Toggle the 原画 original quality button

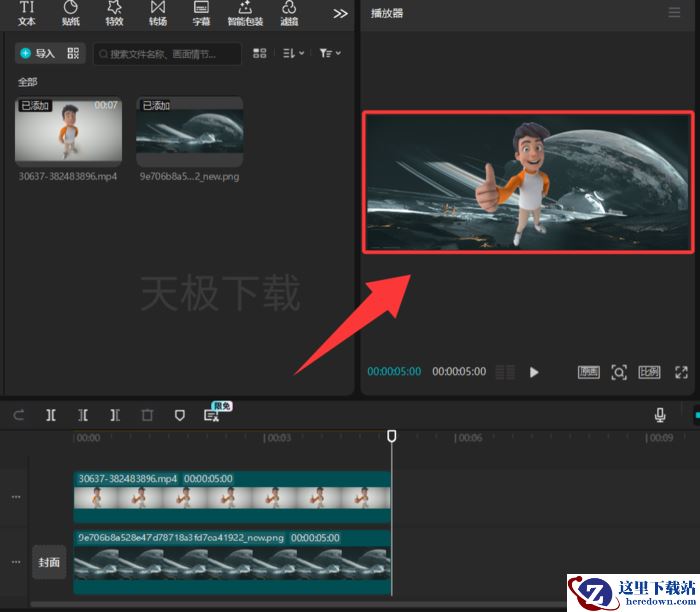tap(588, 372)
